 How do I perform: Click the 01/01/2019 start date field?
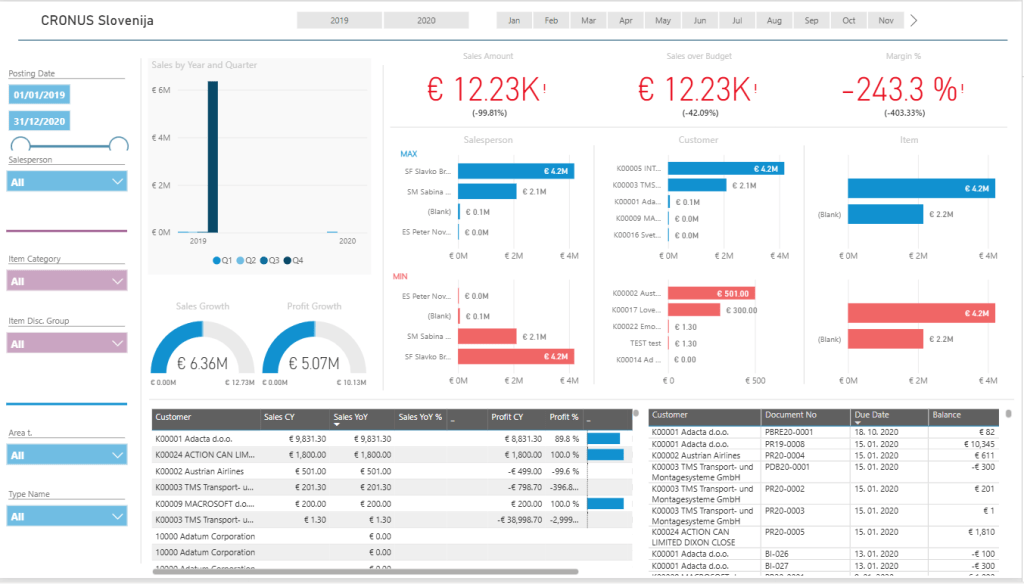(x=40, y=95)
